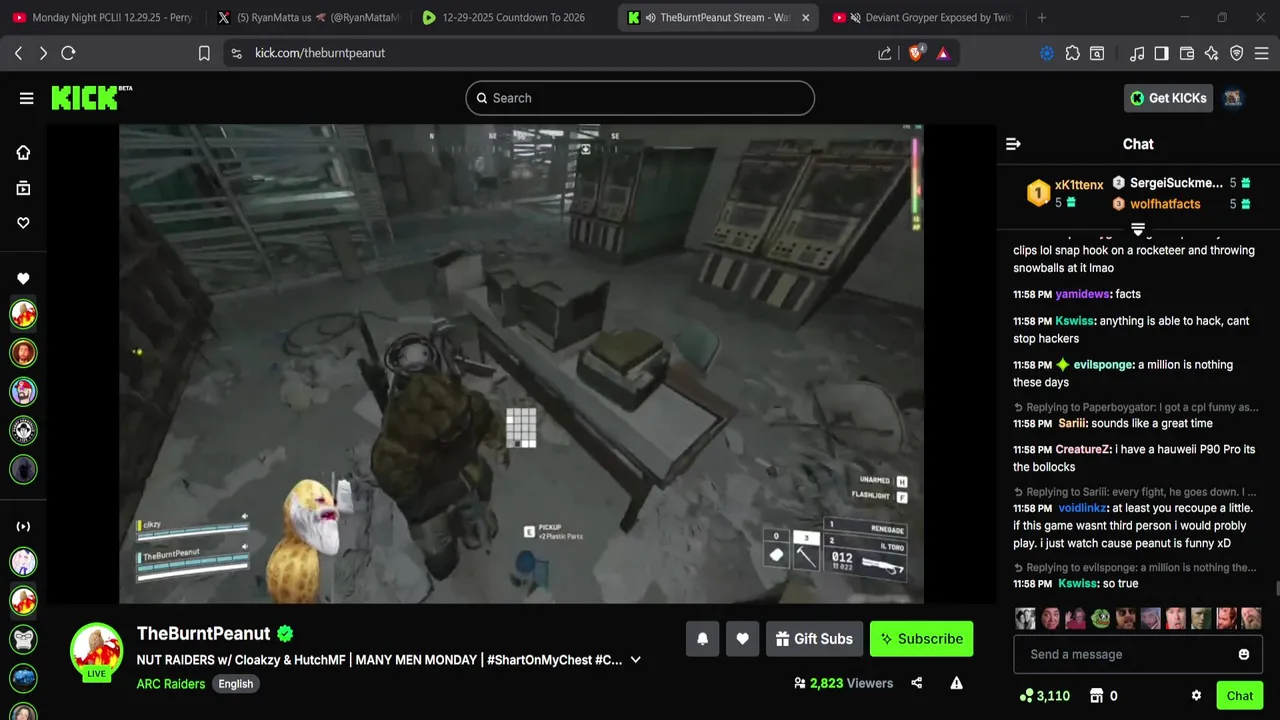Image resolution: width=1280 pixels, height=720 pixels.
Task: Reload the current page
Action: tap(68, 53)
